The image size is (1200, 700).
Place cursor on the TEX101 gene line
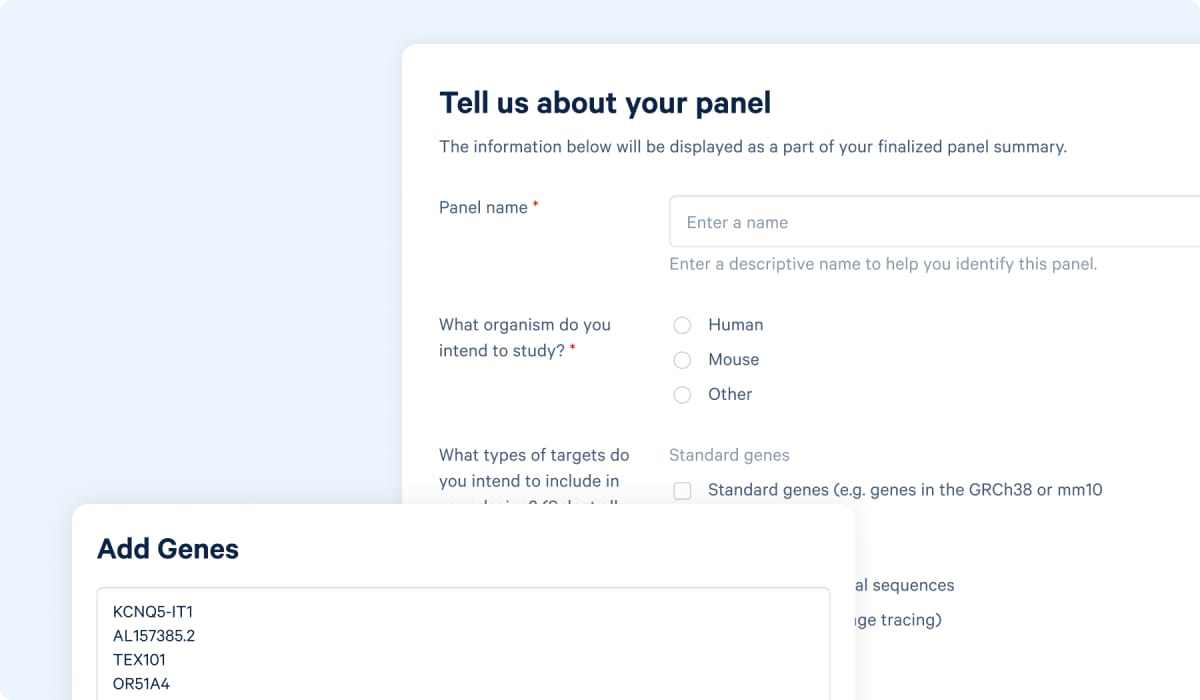tap(139, 660)
